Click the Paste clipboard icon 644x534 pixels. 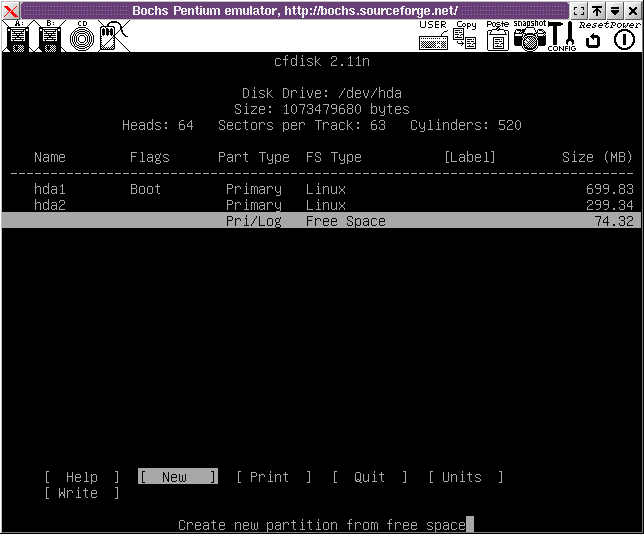point(497,37)
